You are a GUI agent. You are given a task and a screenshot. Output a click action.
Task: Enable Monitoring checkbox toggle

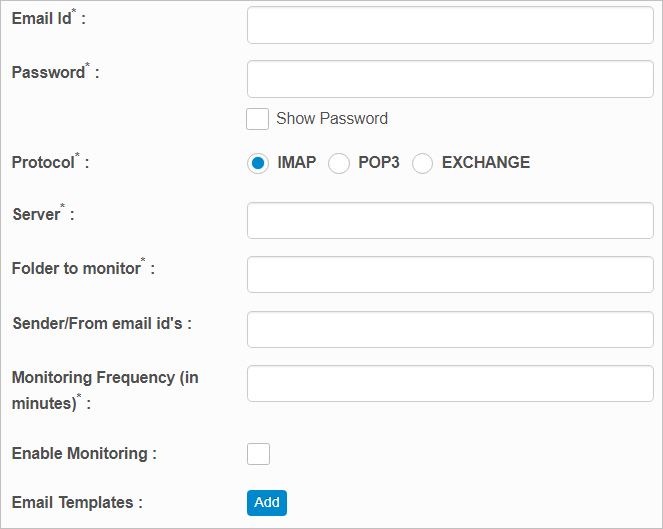point(258,454)
